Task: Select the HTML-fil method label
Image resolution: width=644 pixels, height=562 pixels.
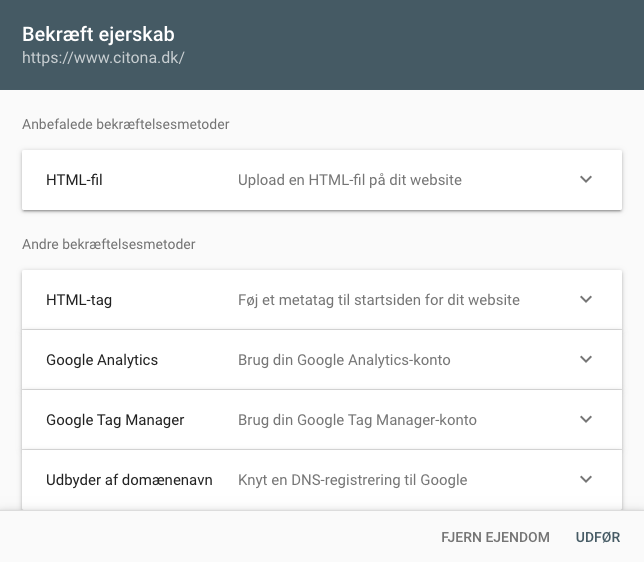Action: coord(74,180)
